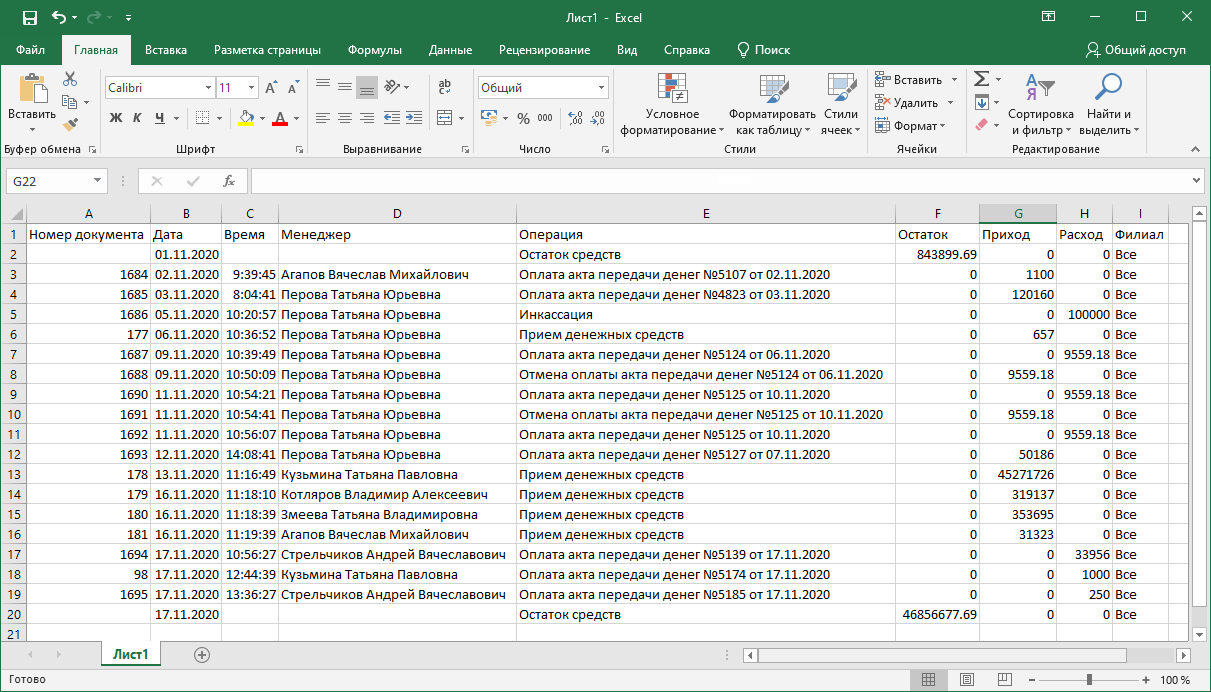This screenshot has width=1211, height=692.
Task: Open Find and Select (Найти и выделить)
Action: (x=1108, y=105)
